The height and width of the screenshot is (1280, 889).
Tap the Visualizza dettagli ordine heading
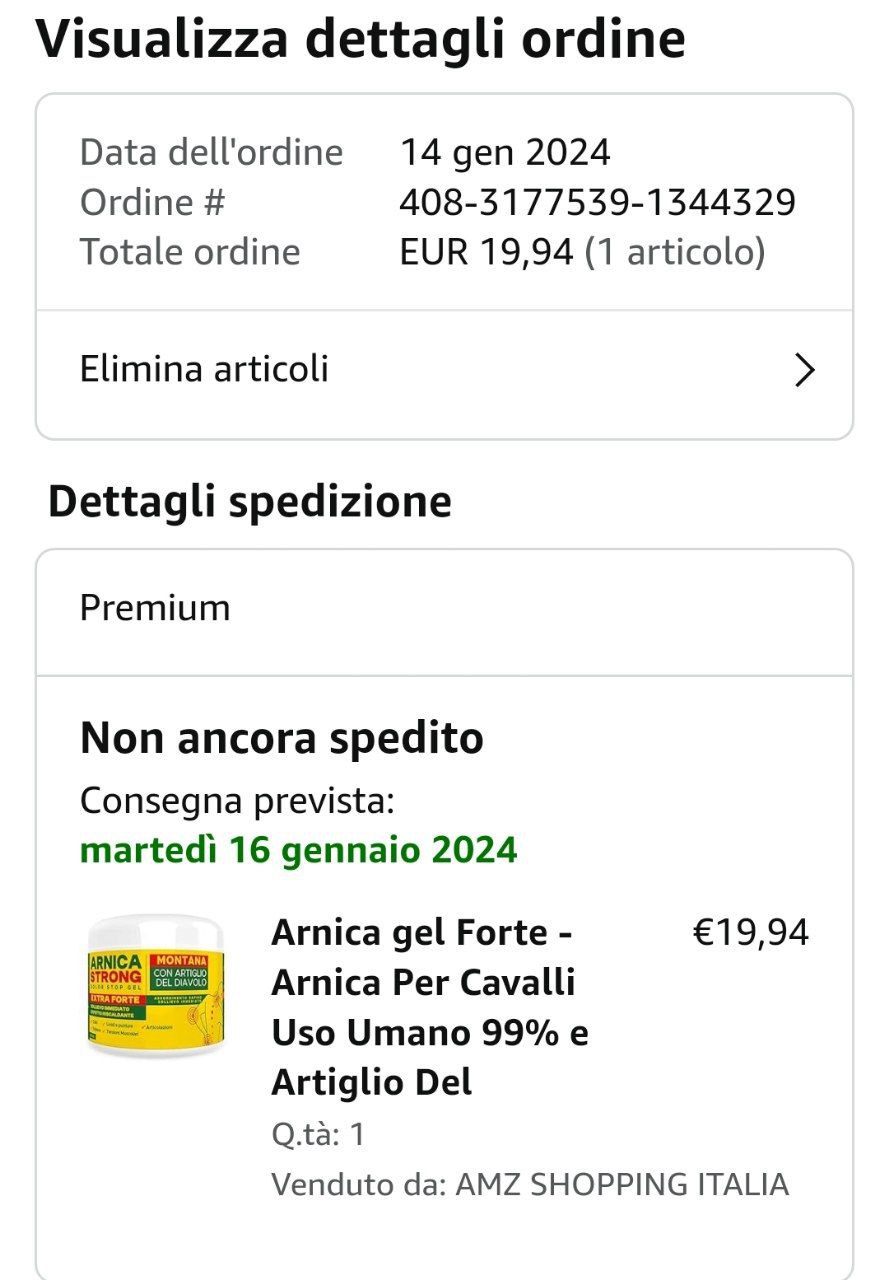pos(360,40)
